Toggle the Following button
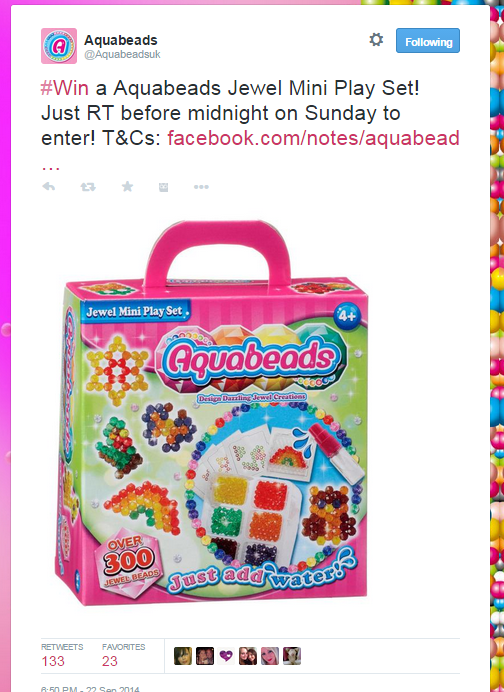 pos(428,41)
